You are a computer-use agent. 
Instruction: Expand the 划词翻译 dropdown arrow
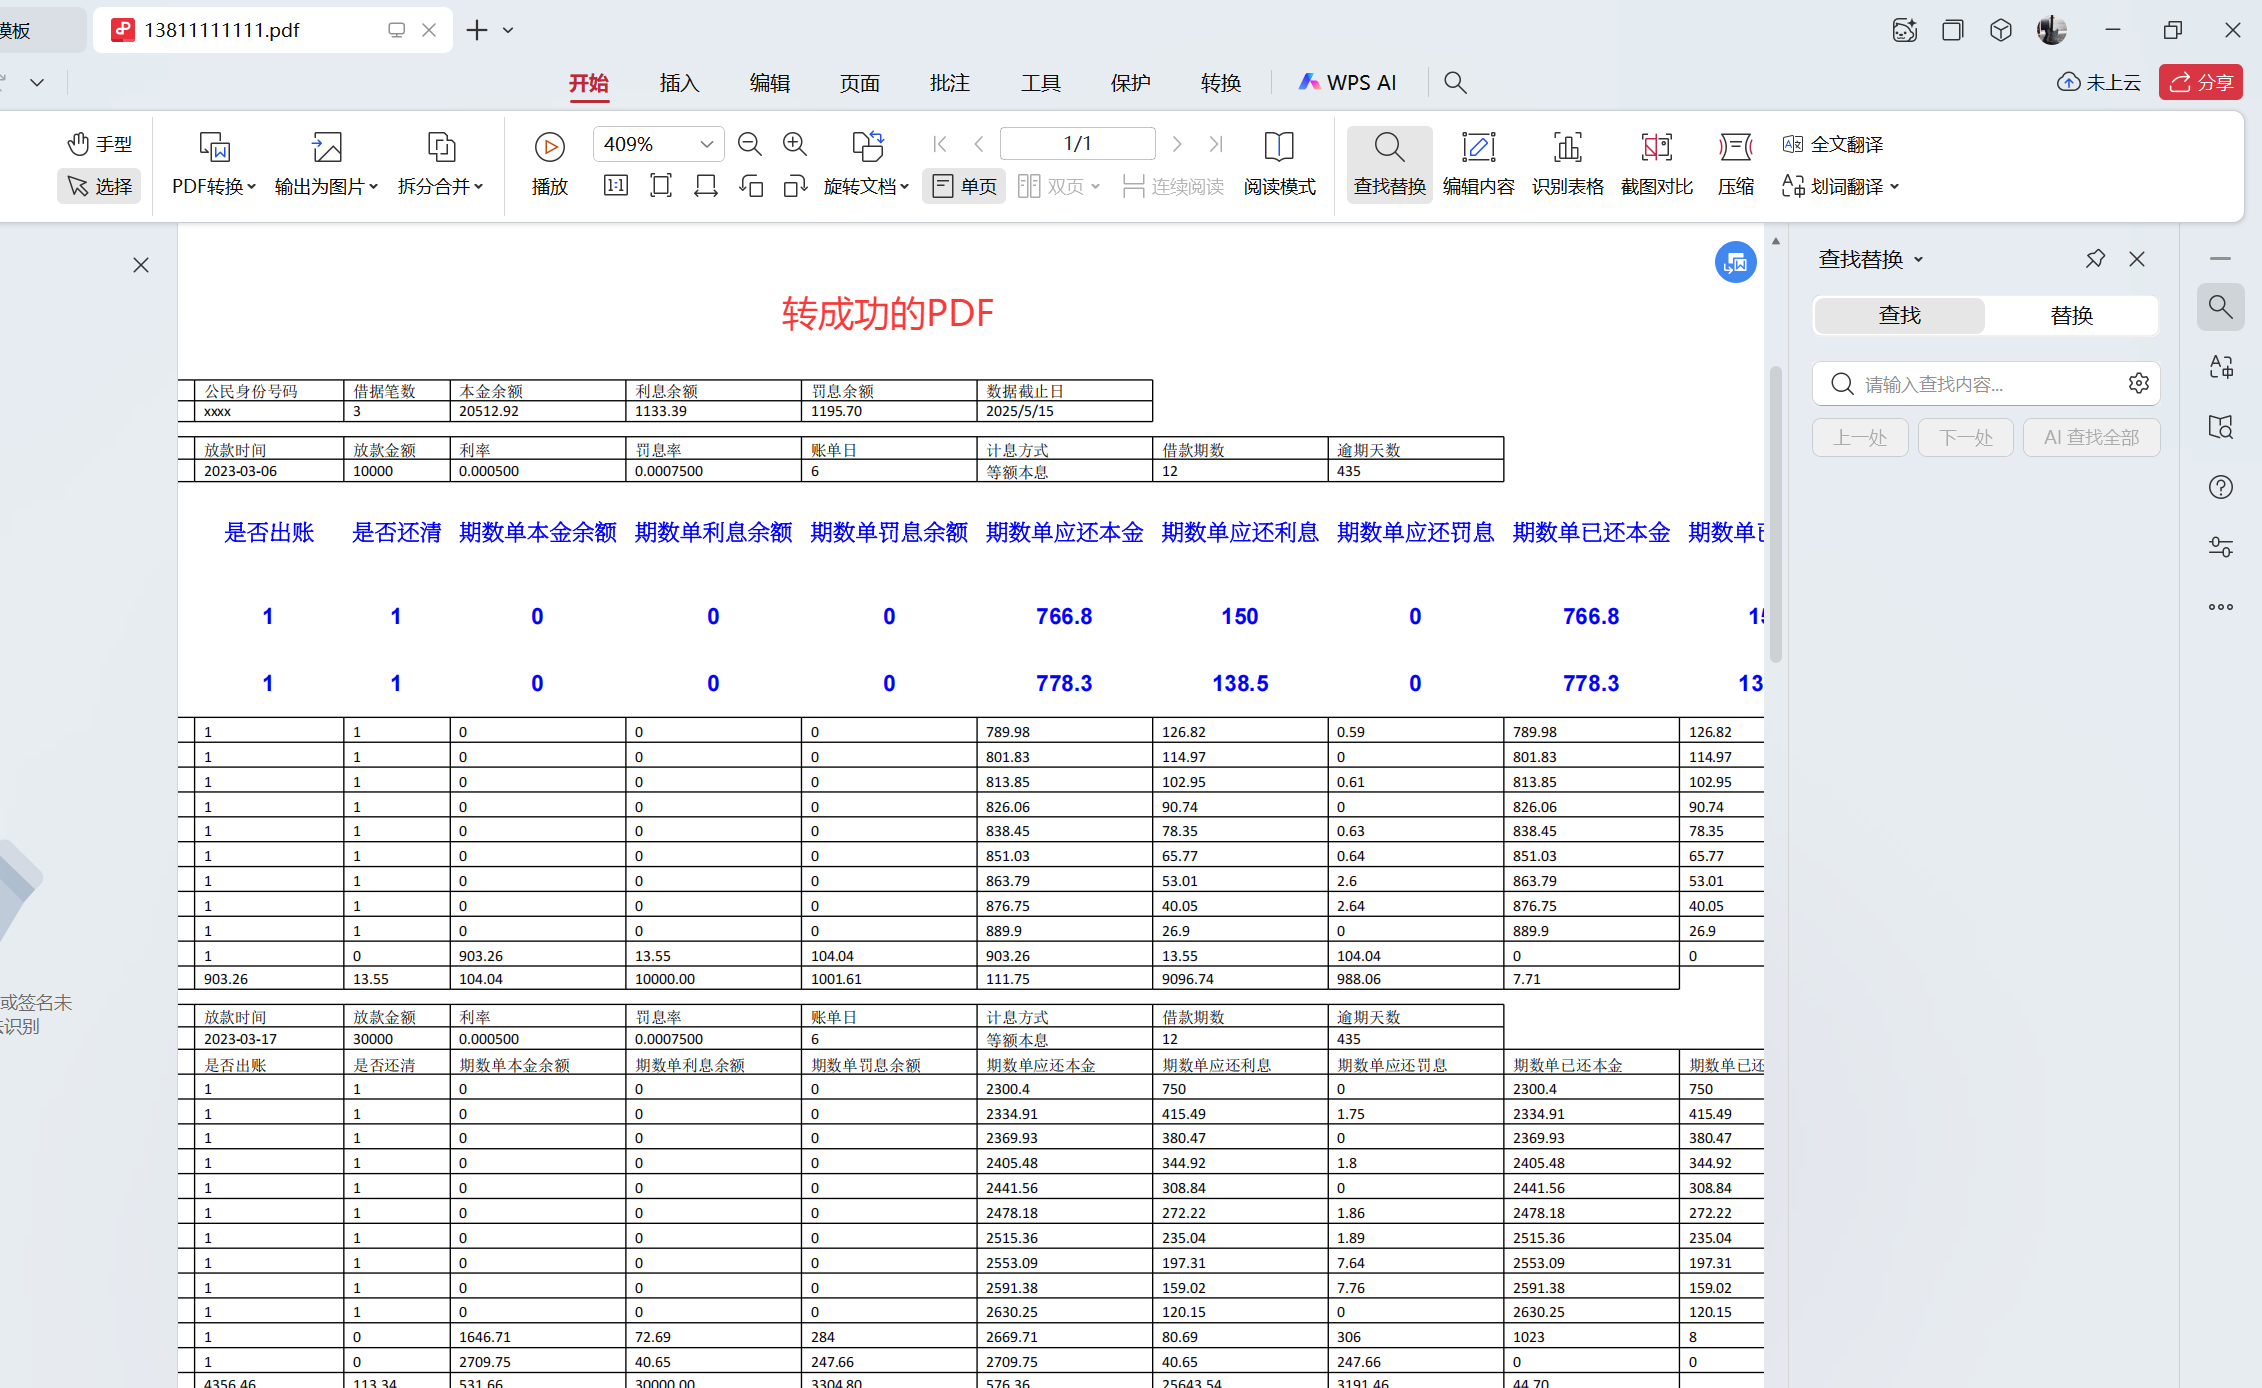tap(1895, 187)
